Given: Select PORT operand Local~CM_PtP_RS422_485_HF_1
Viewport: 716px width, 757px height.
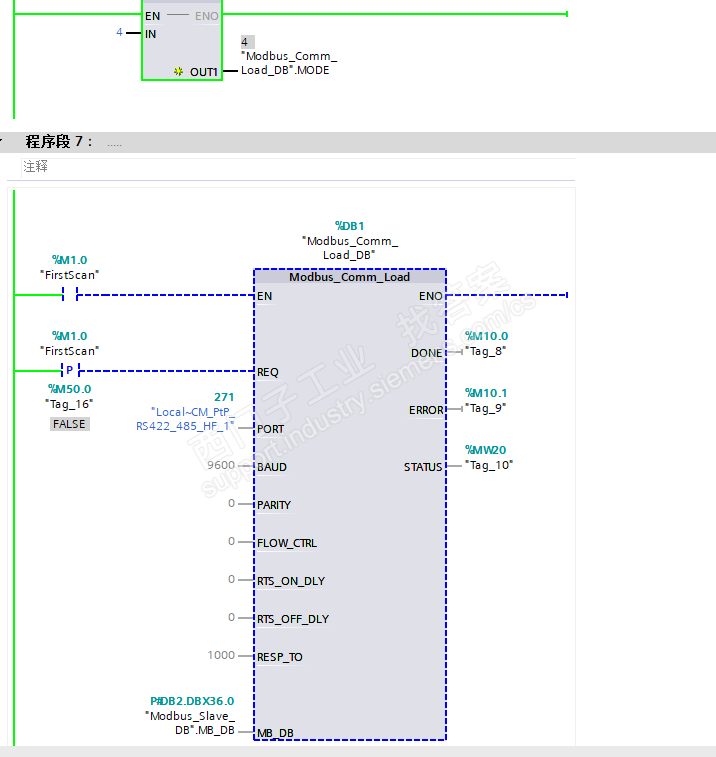Looking at the screenshot, I should pyautogui.click(x=185, y=419).
